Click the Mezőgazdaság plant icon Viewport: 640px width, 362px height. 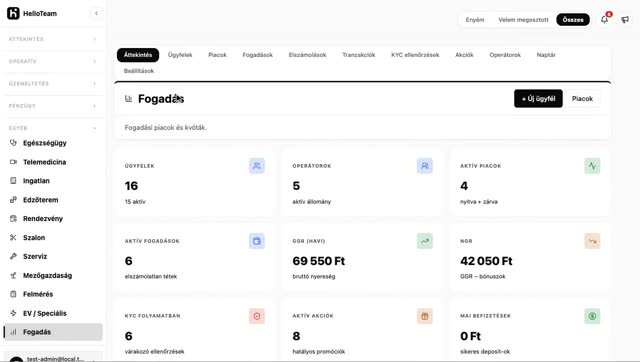click(13, 275)
